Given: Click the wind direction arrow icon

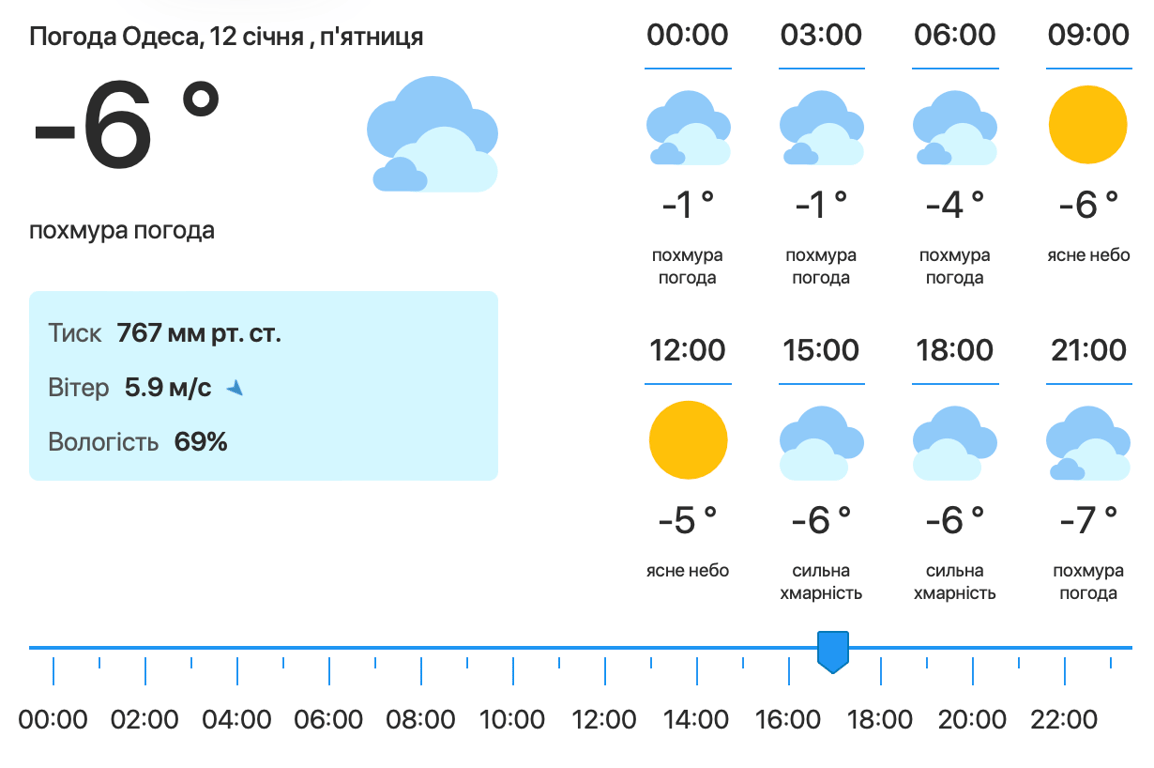Looking at the screenshot, I should coord(235,388).
